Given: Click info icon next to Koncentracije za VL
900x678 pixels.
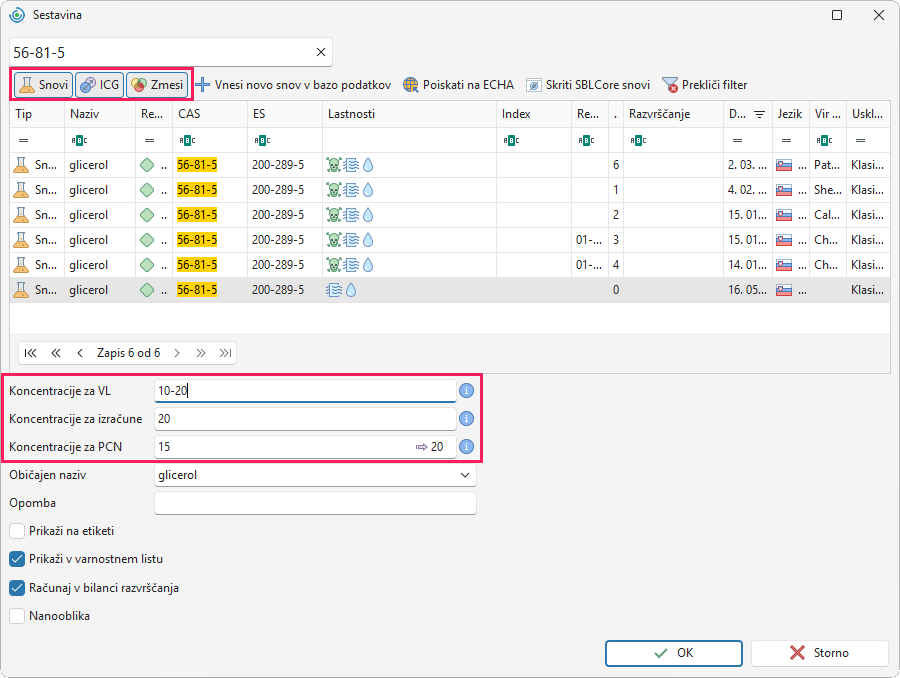Looking at the screenshot, I should click(467, 391).
